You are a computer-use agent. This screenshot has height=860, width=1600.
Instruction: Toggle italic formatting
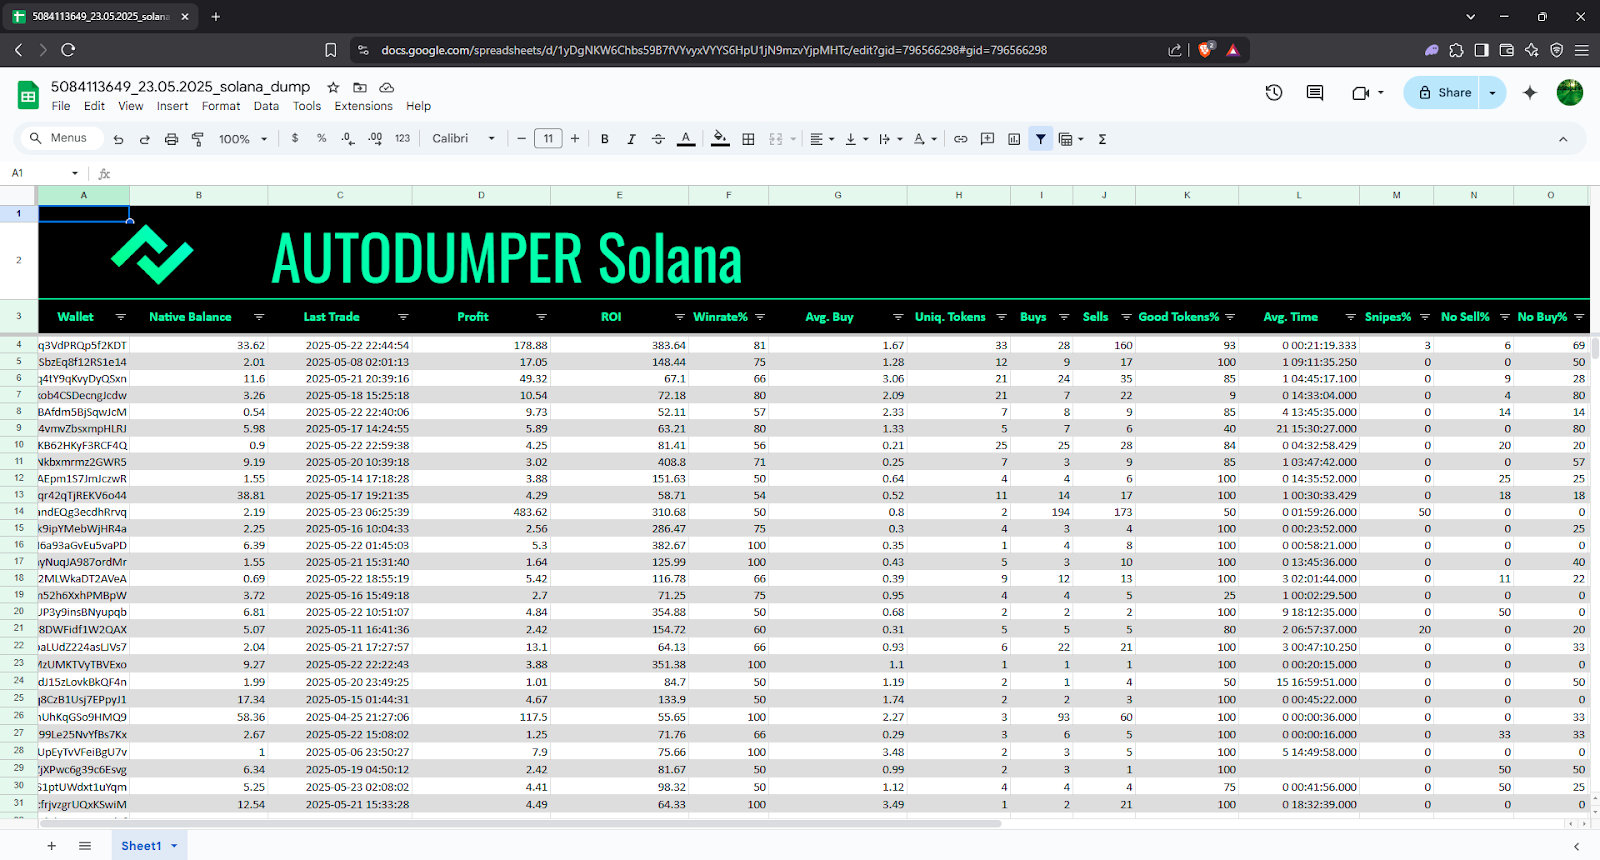coord(631,139)
